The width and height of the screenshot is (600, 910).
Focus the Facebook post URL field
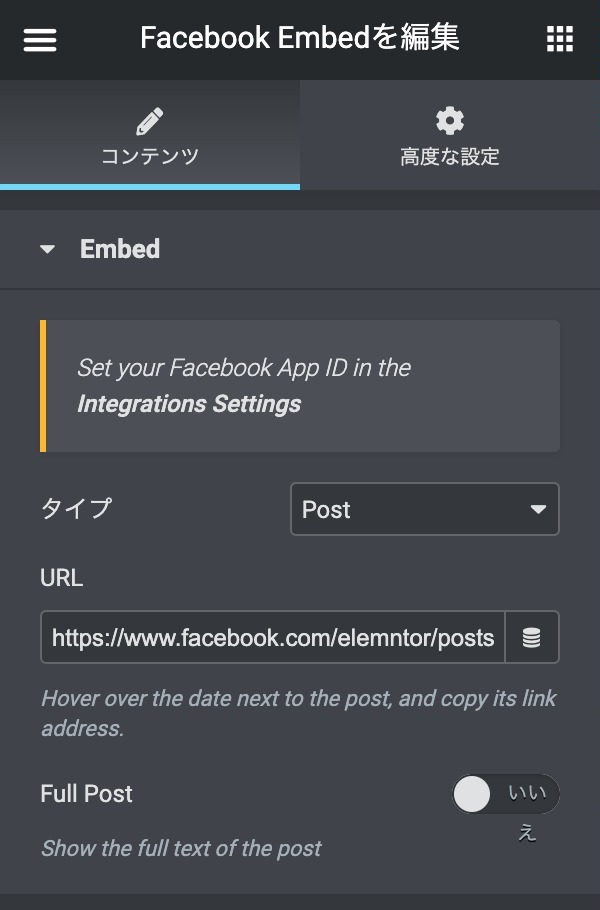pos(273,638)
